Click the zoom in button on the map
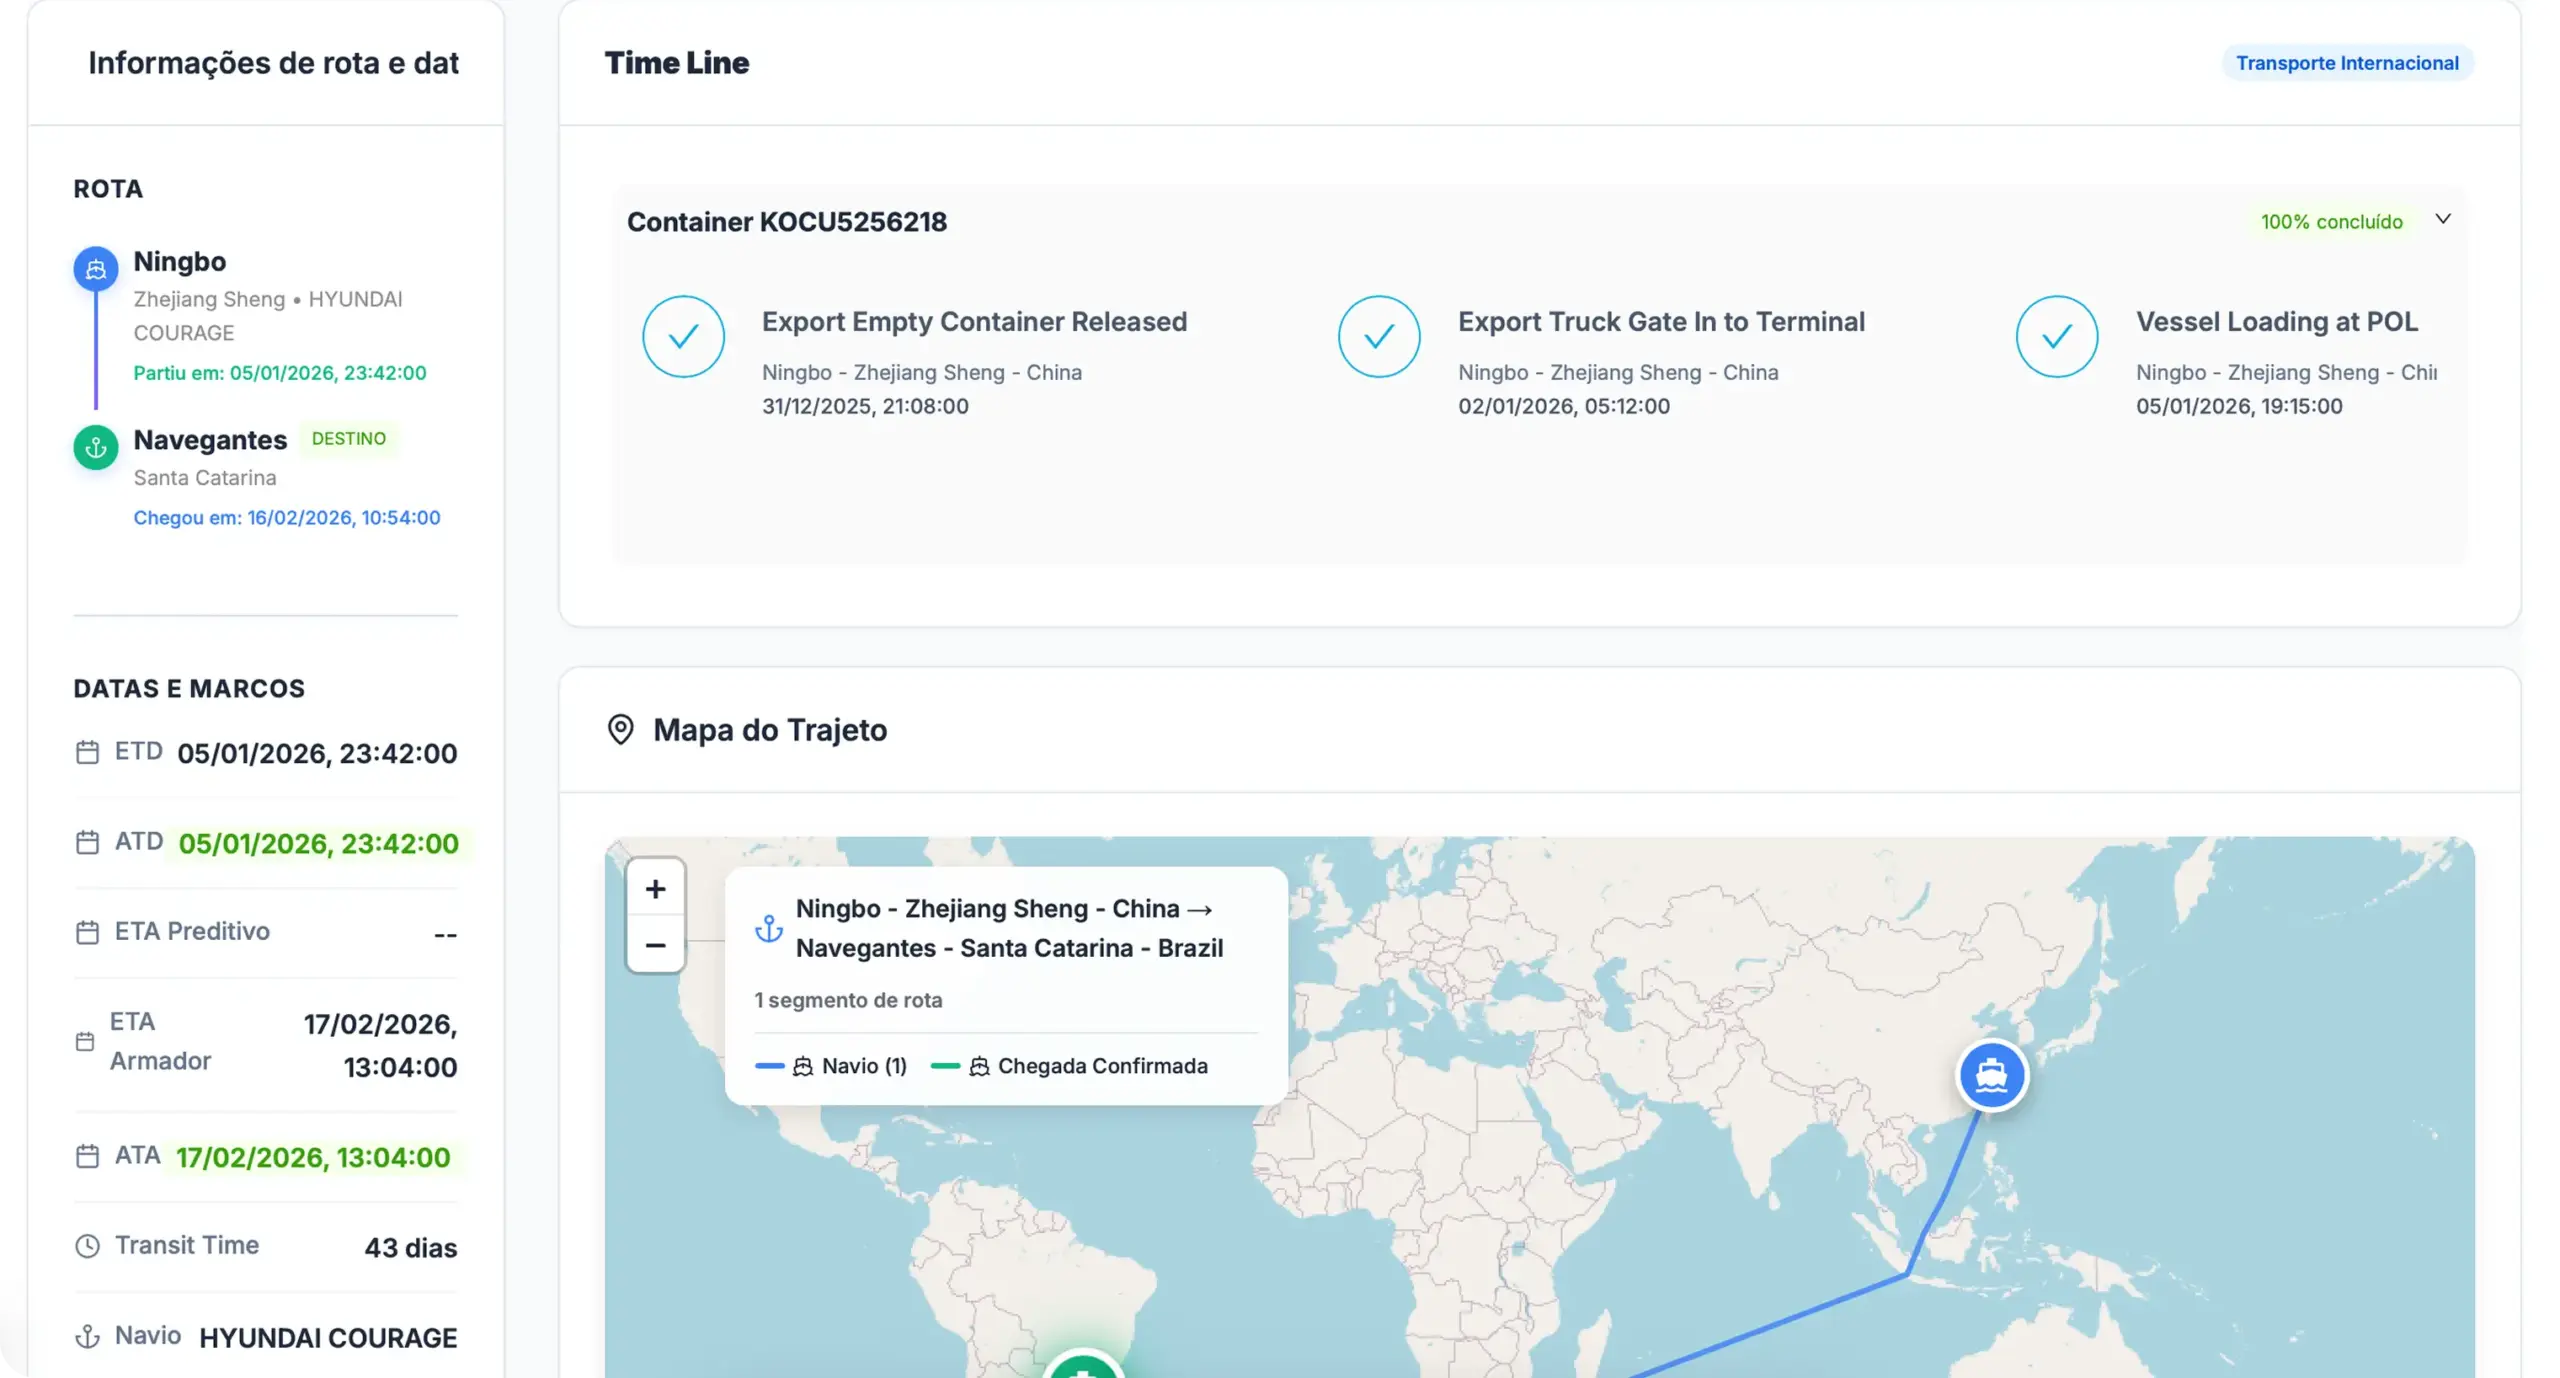Viewport: 2560px width, 1378px height. click(655, 888)
